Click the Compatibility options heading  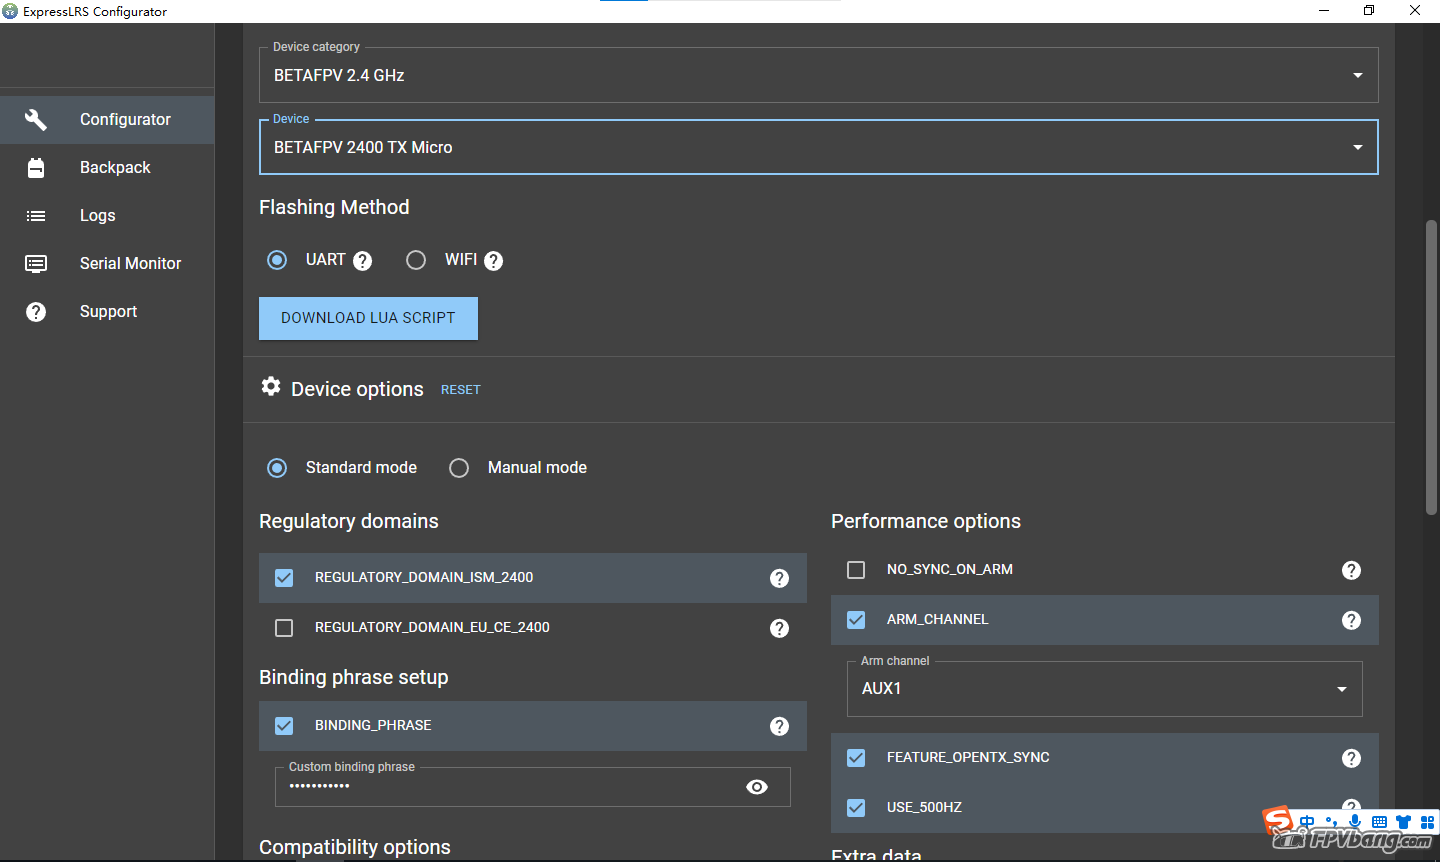click(355, 848)
